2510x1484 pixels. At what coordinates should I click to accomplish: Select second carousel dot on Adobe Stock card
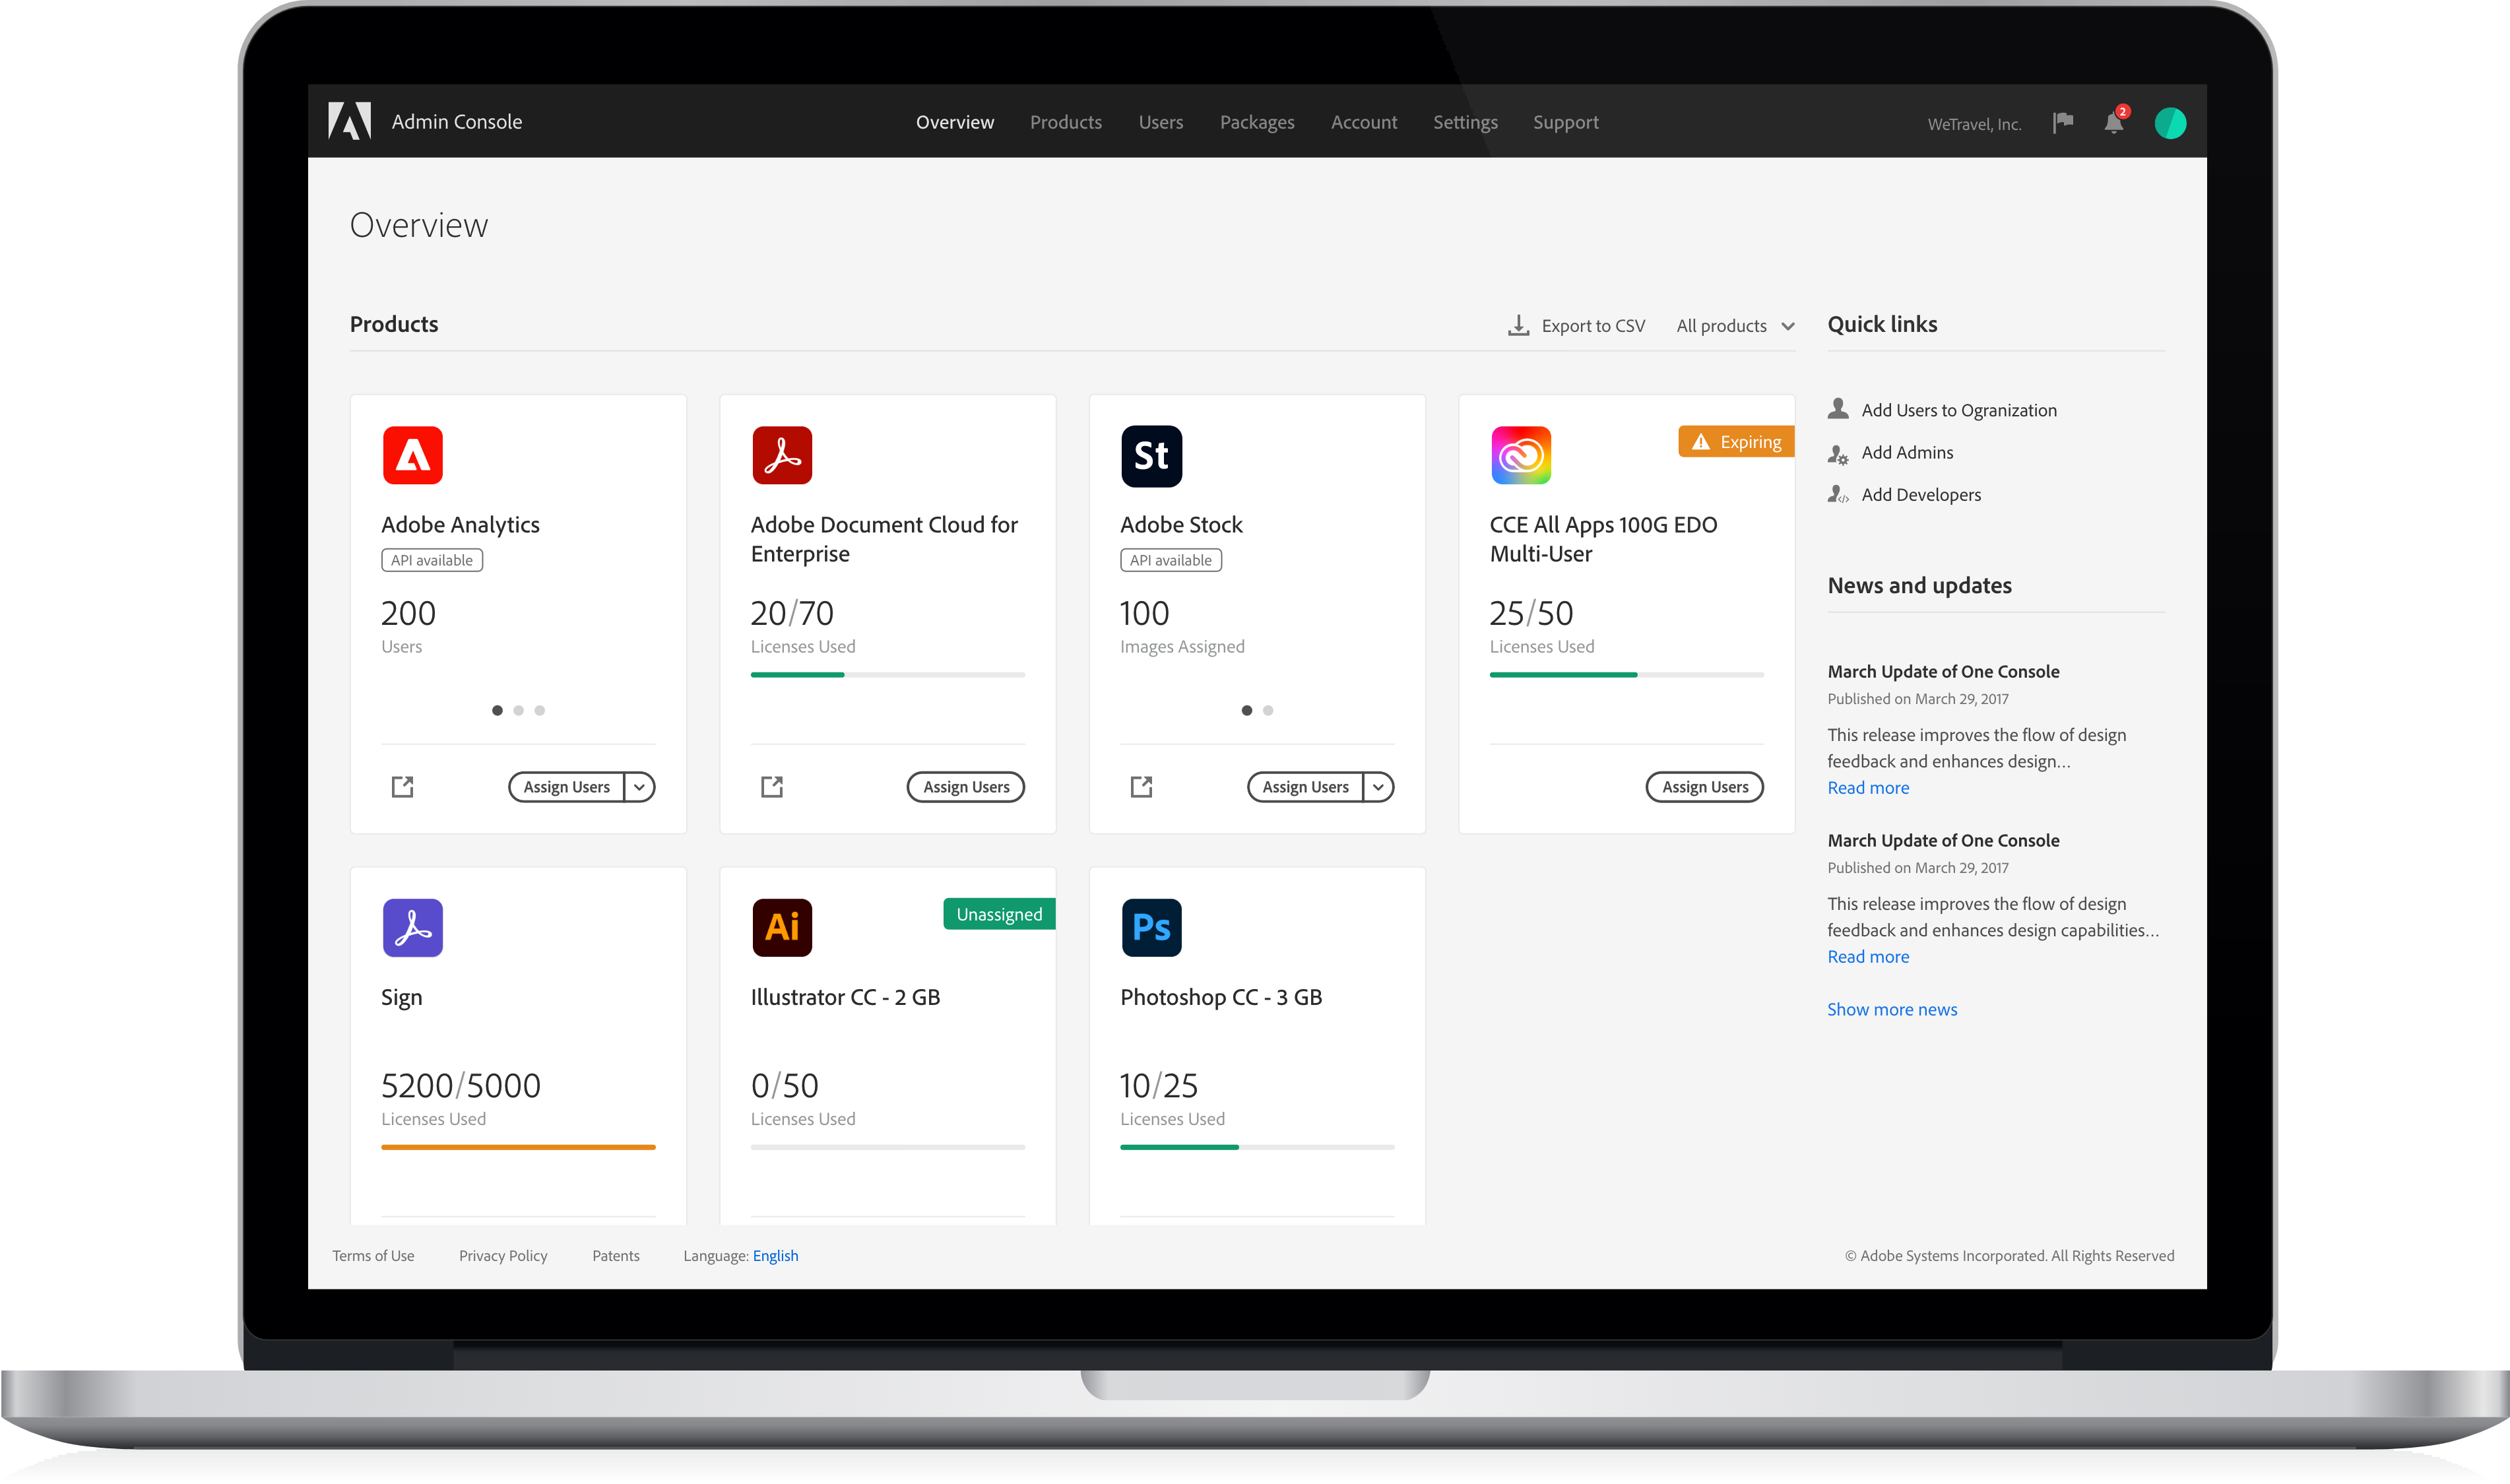click(x=1268, y=710)
